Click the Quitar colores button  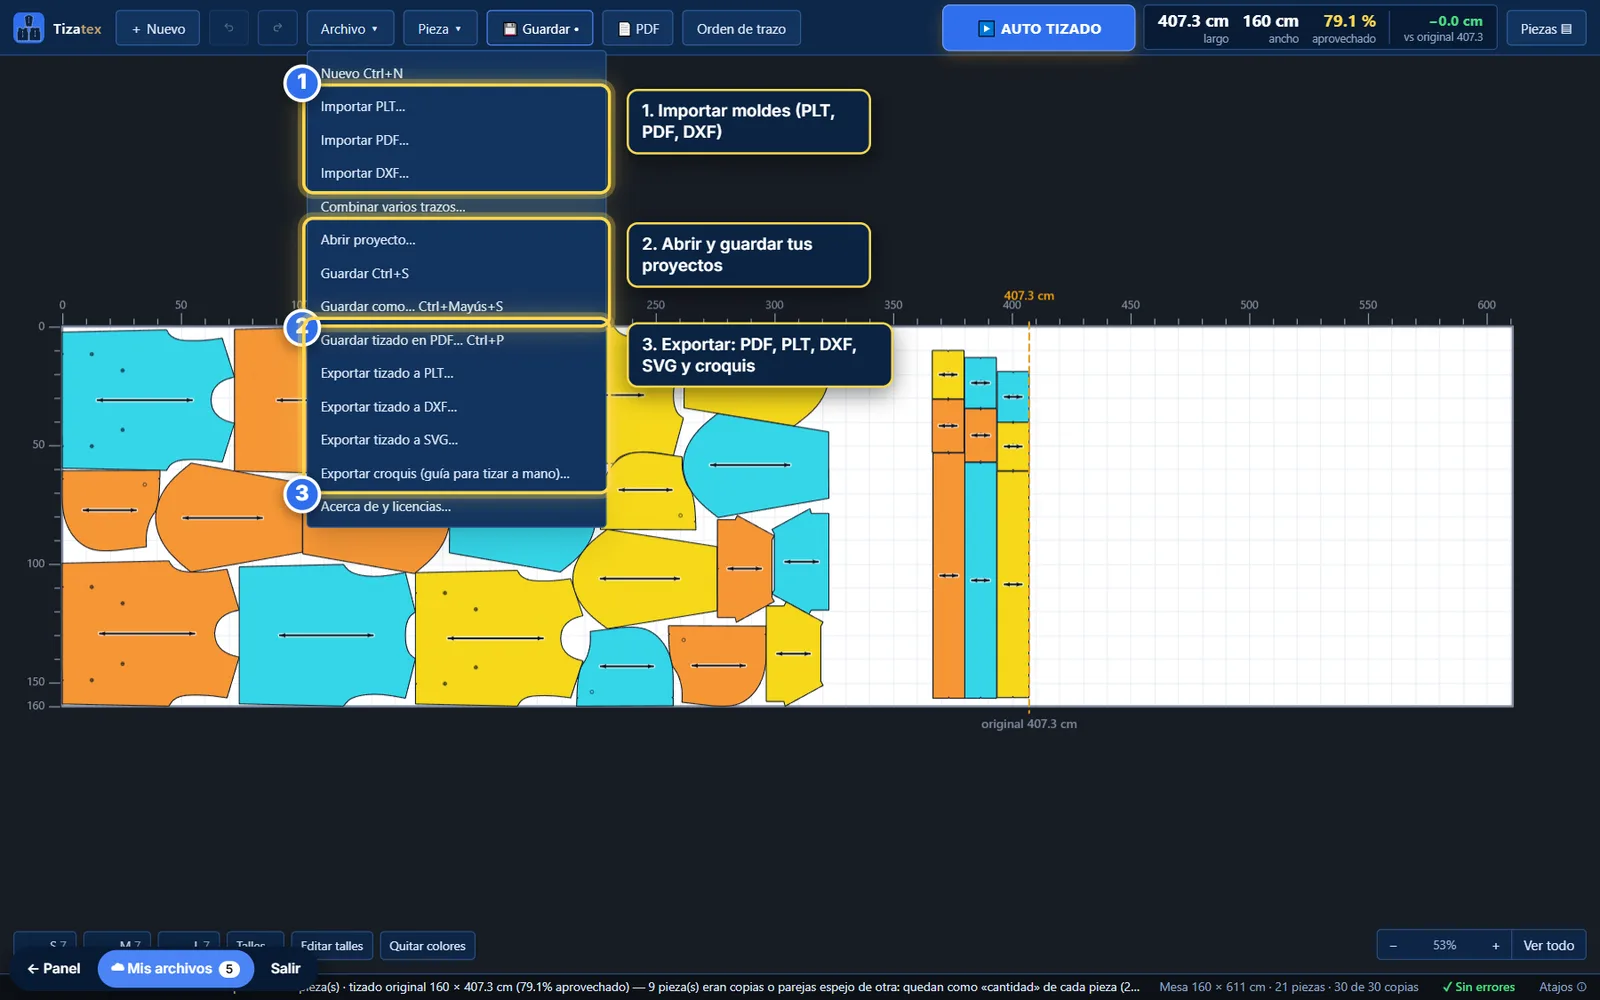point(427,946)
